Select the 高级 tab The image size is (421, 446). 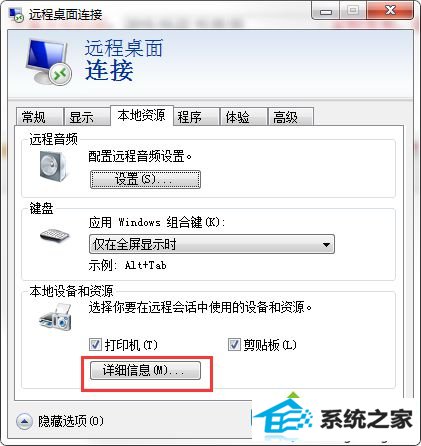pyautogui.click(x=291, y=117)
